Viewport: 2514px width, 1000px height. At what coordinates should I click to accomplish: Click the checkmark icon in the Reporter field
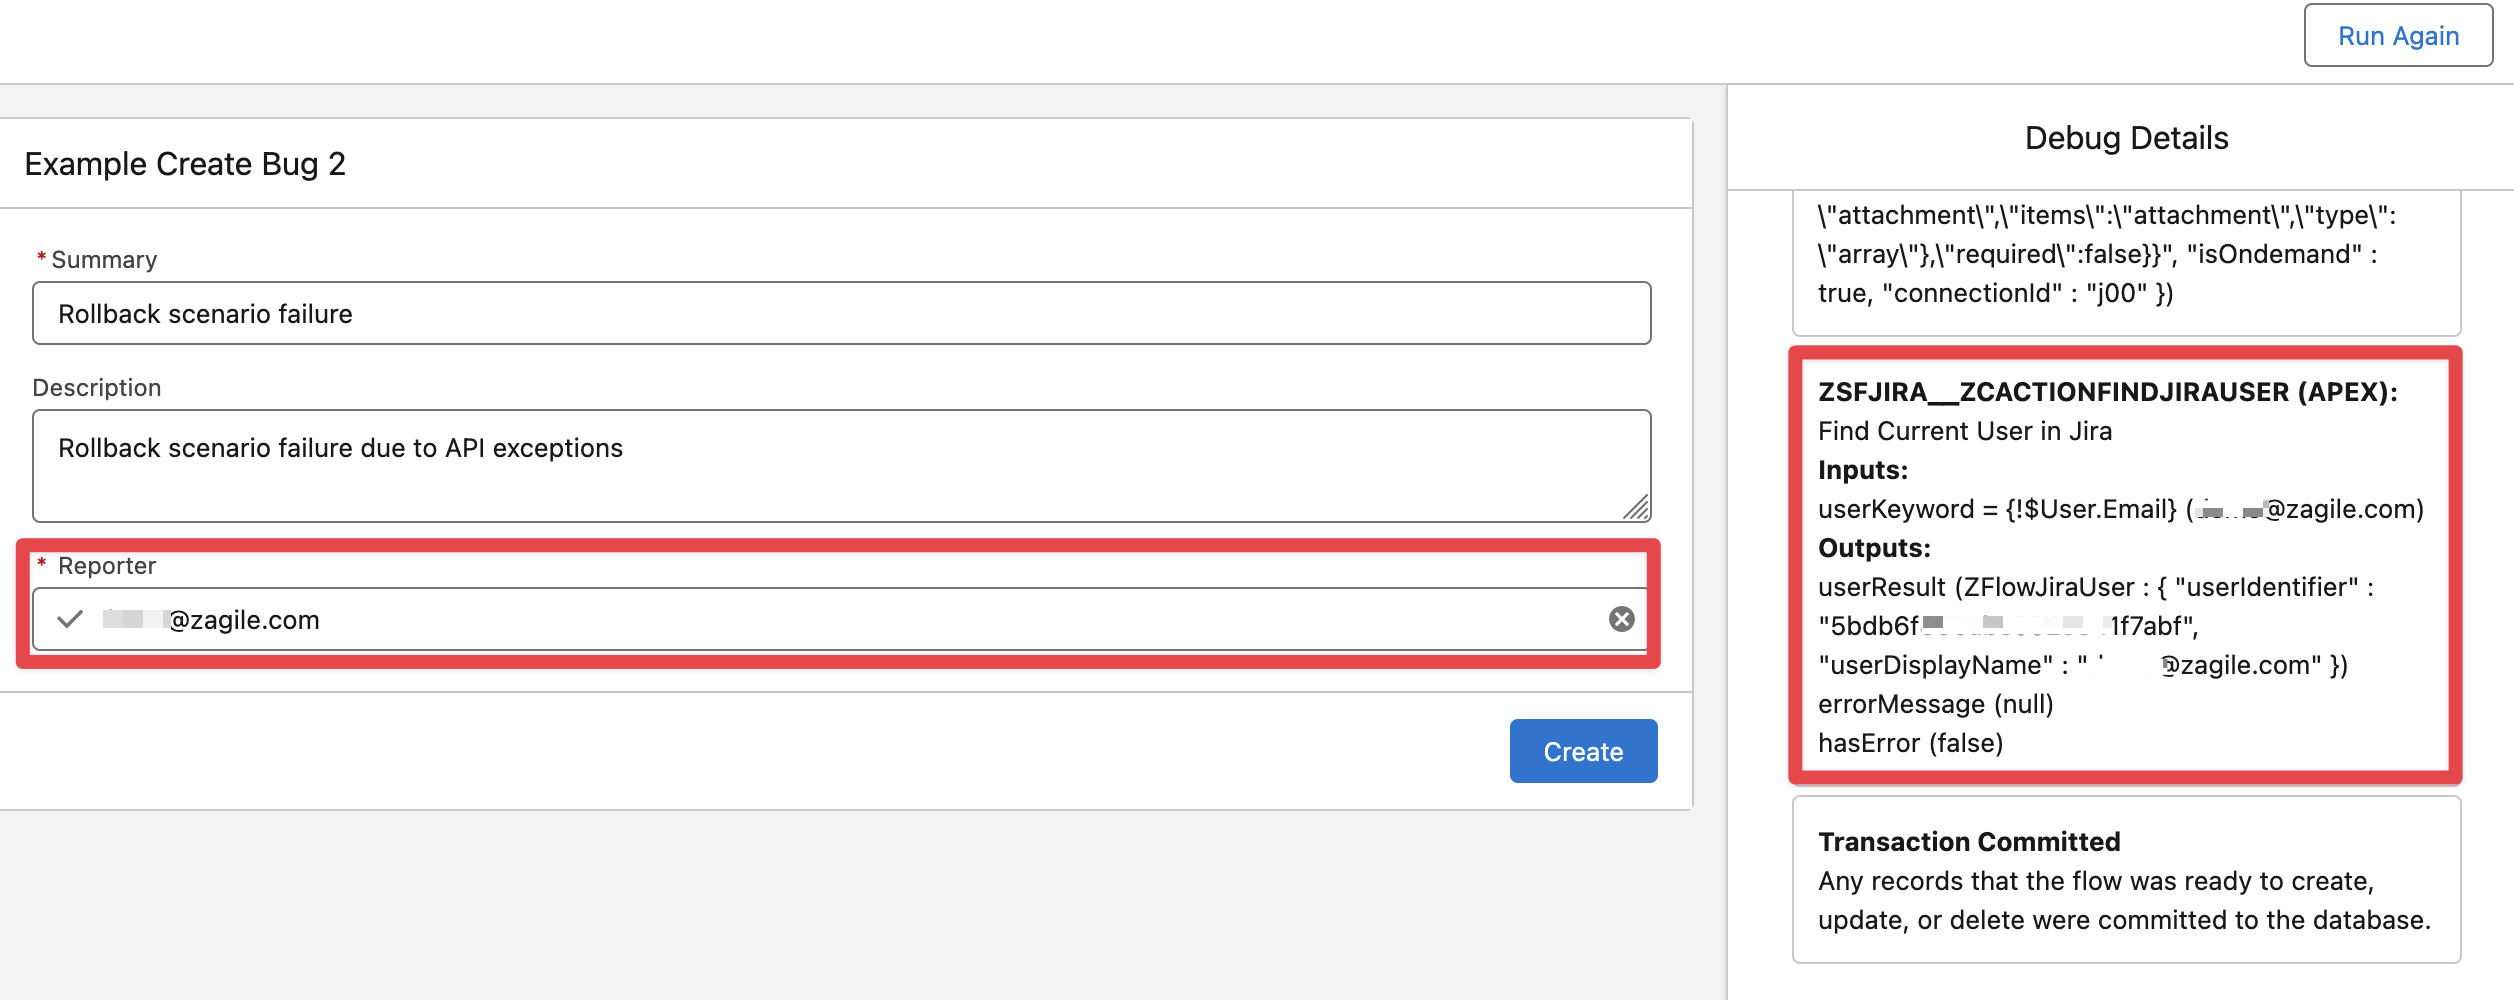[70, 620]
